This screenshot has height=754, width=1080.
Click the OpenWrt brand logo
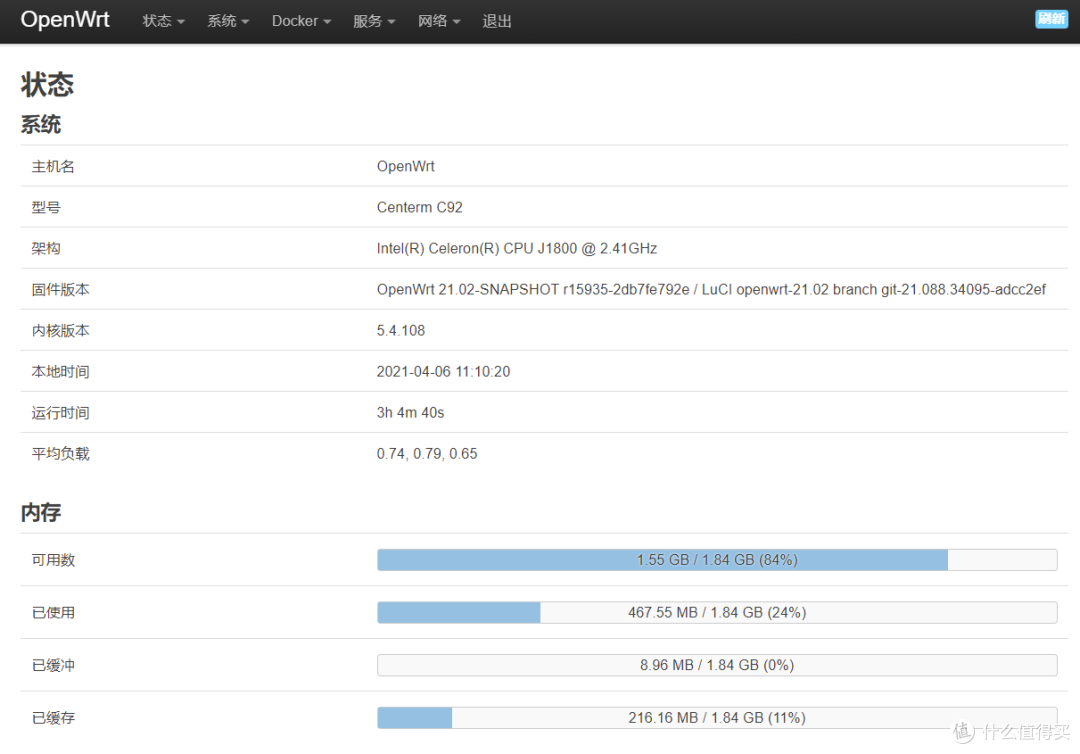coord(65,20)
